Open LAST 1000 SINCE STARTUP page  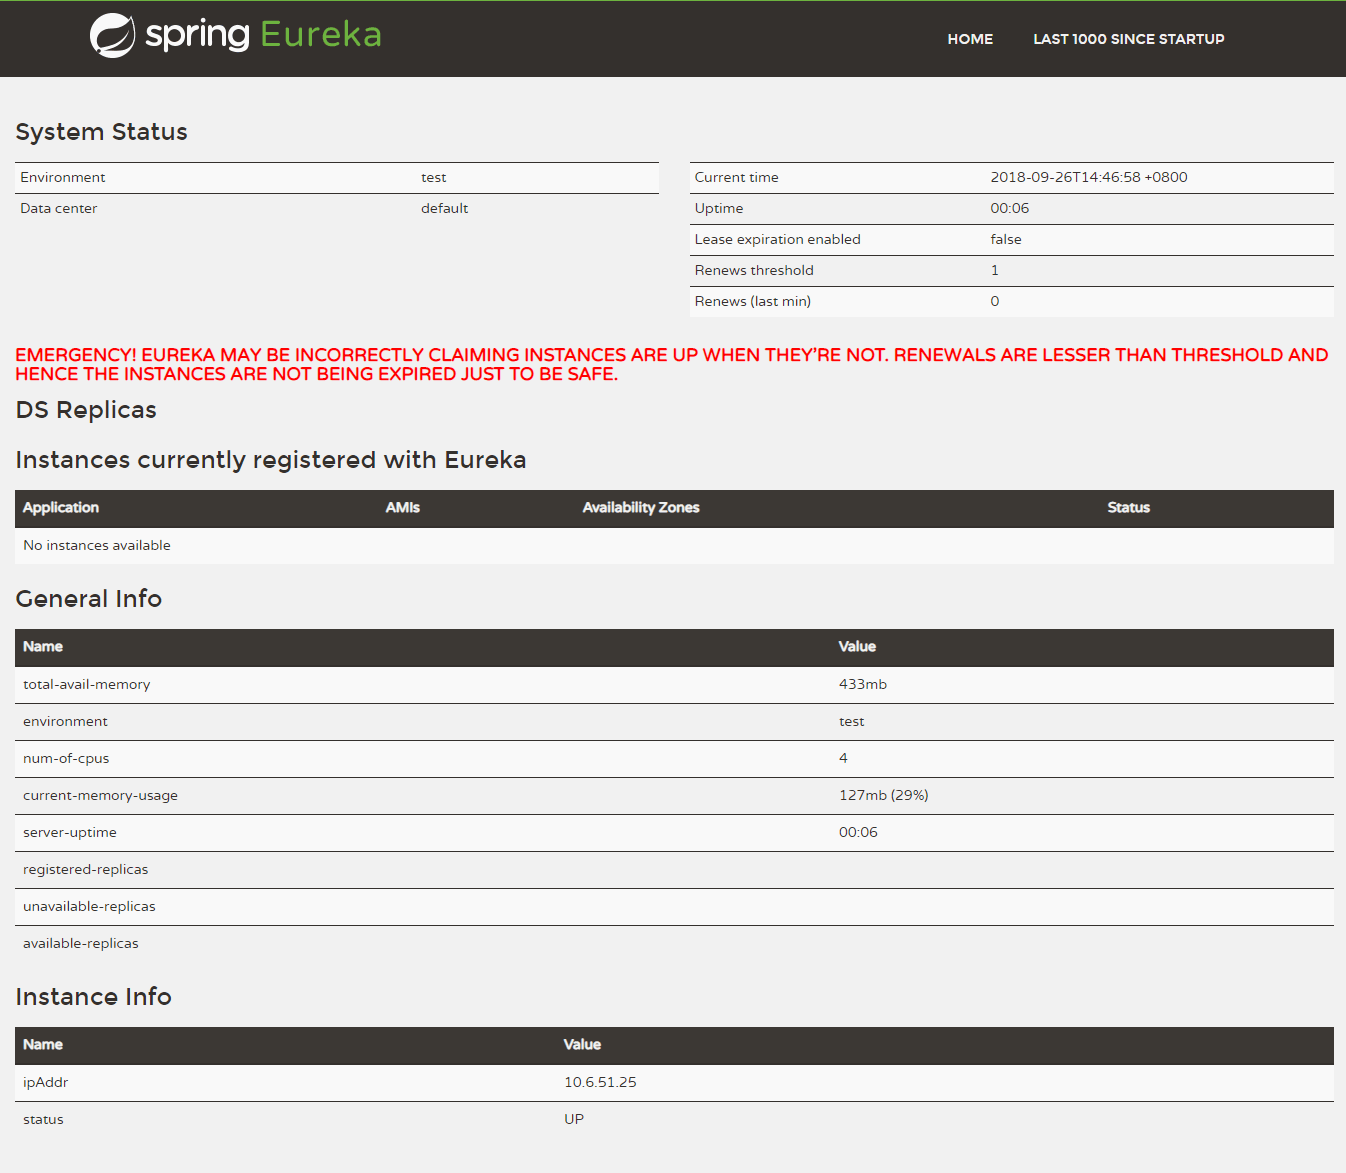click(1128, 39)
